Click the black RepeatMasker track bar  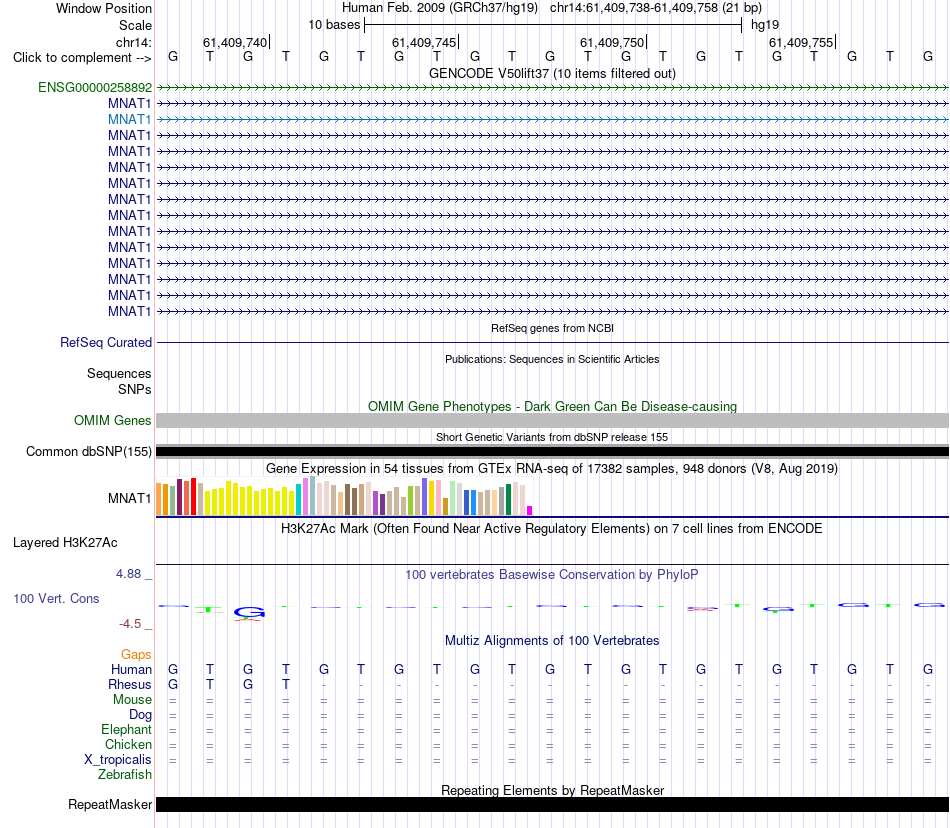552,804
